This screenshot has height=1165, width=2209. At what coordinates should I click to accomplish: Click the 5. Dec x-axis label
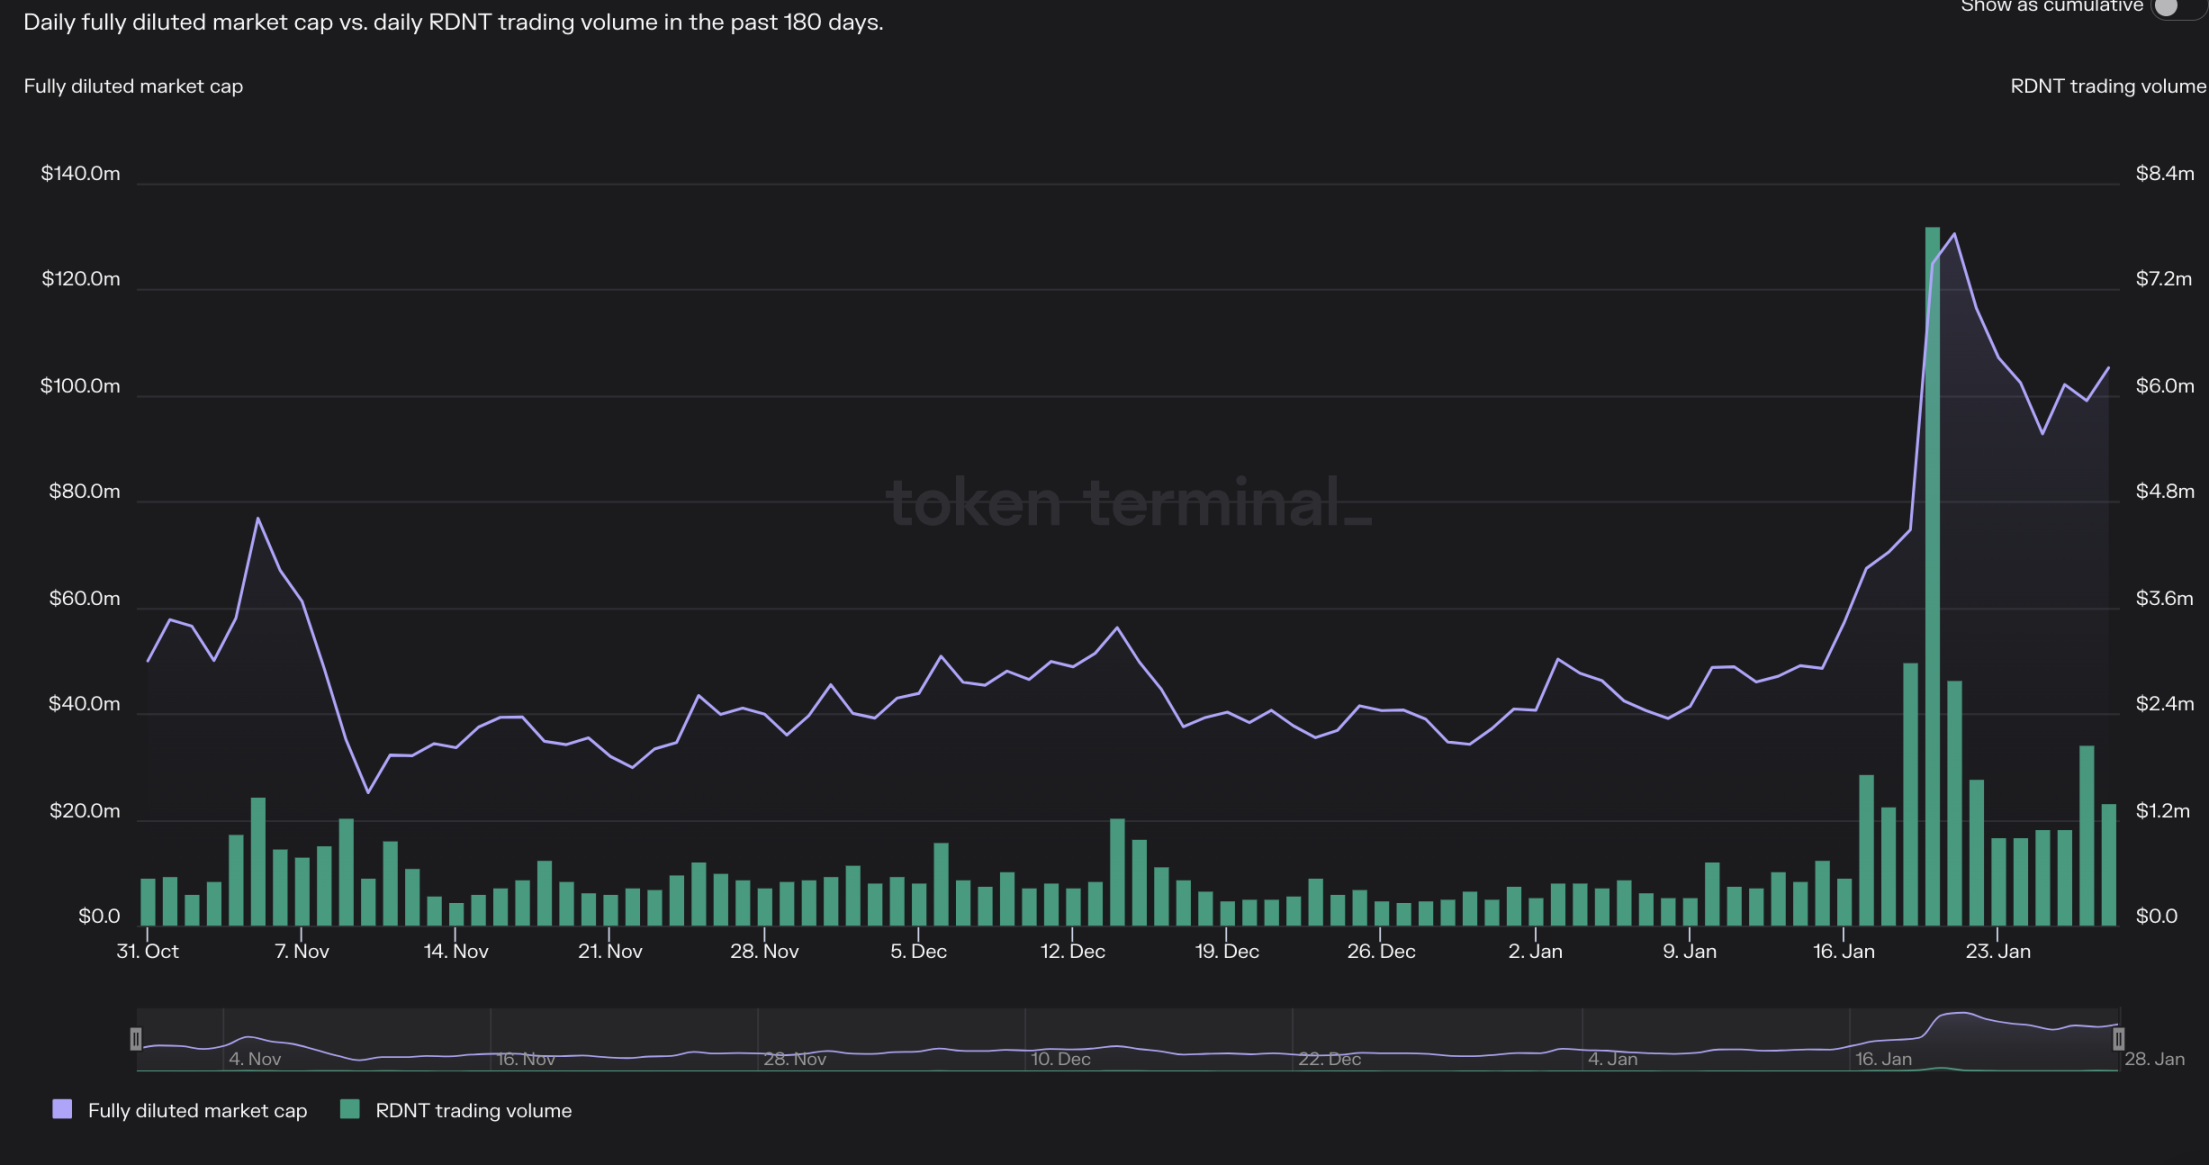click(919, 951)
